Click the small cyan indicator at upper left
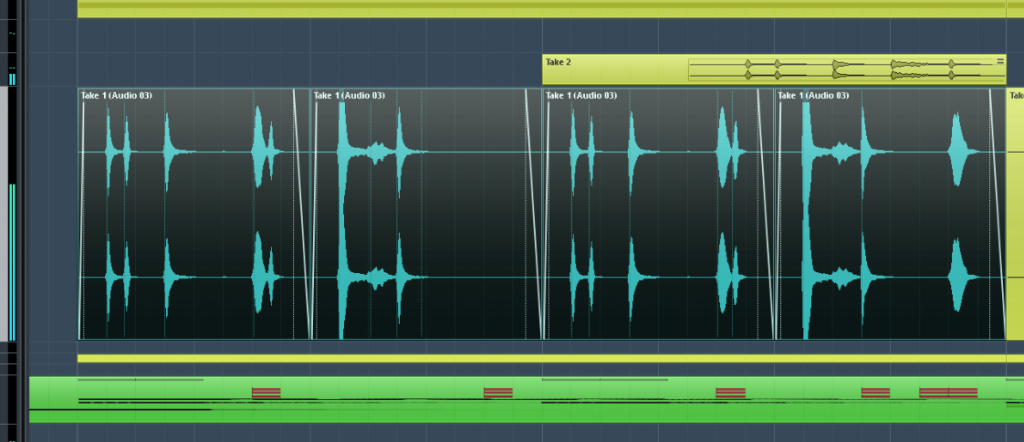 click(x=13, y=78)
